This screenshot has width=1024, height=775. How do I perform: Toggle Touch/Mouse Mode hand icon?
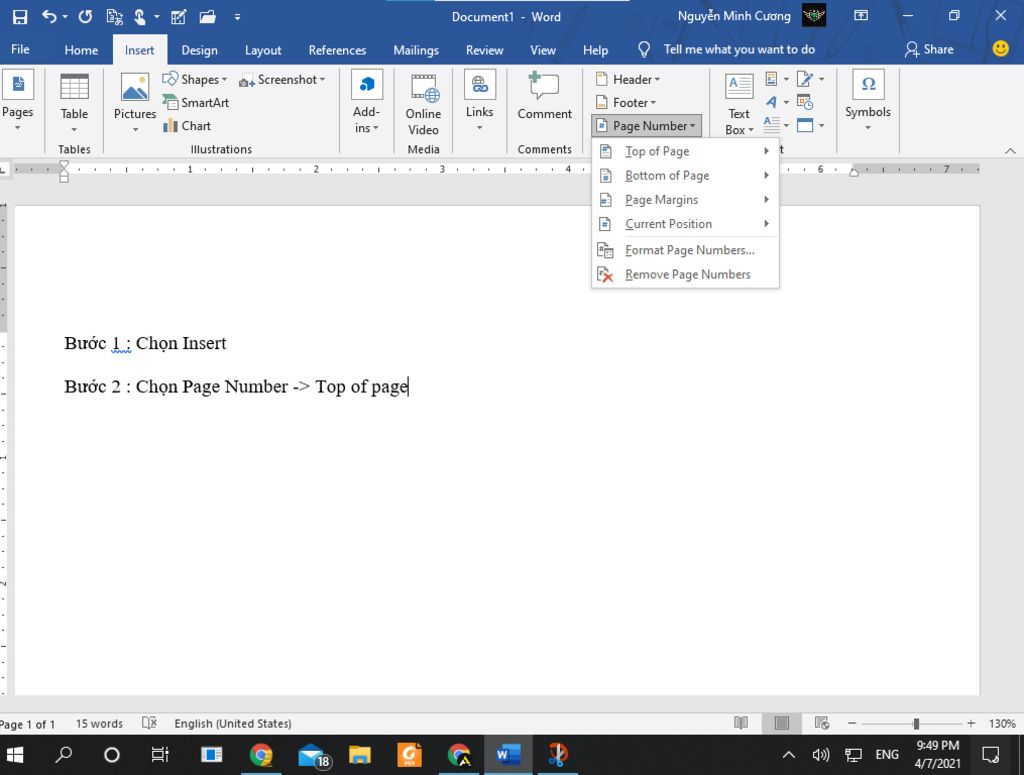tap(140, 16)
